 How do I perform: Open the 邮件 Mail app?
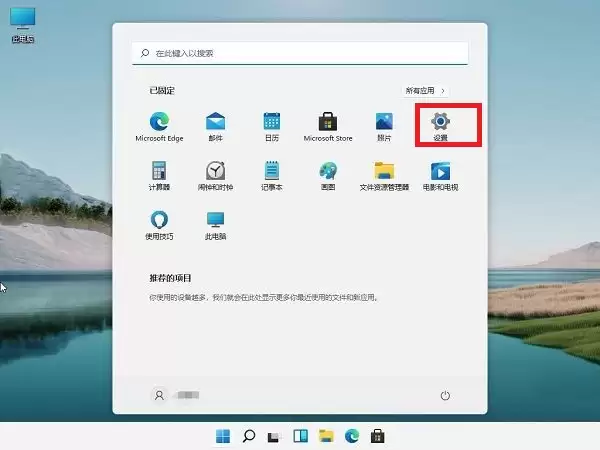pos(215,127)
